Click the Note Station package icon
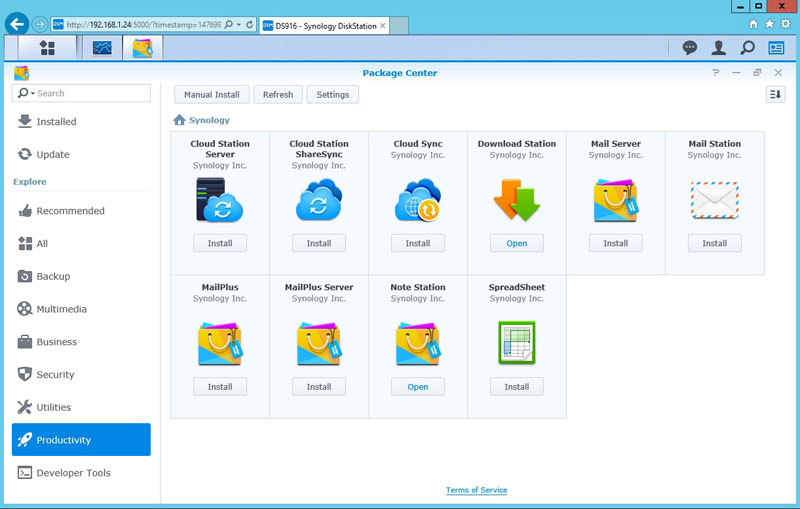Image resolution: width=800 pixels, height=509 pixels. tap(418, 343)
